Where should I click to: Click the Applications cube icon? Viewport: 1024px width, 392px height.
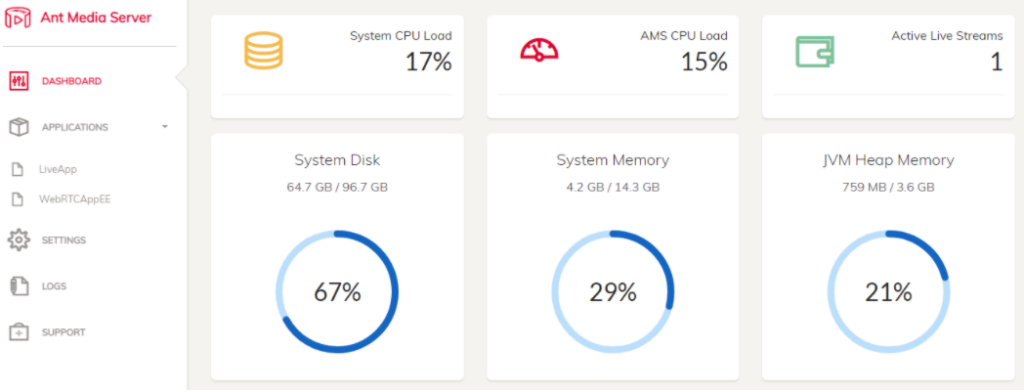(19, 127)
